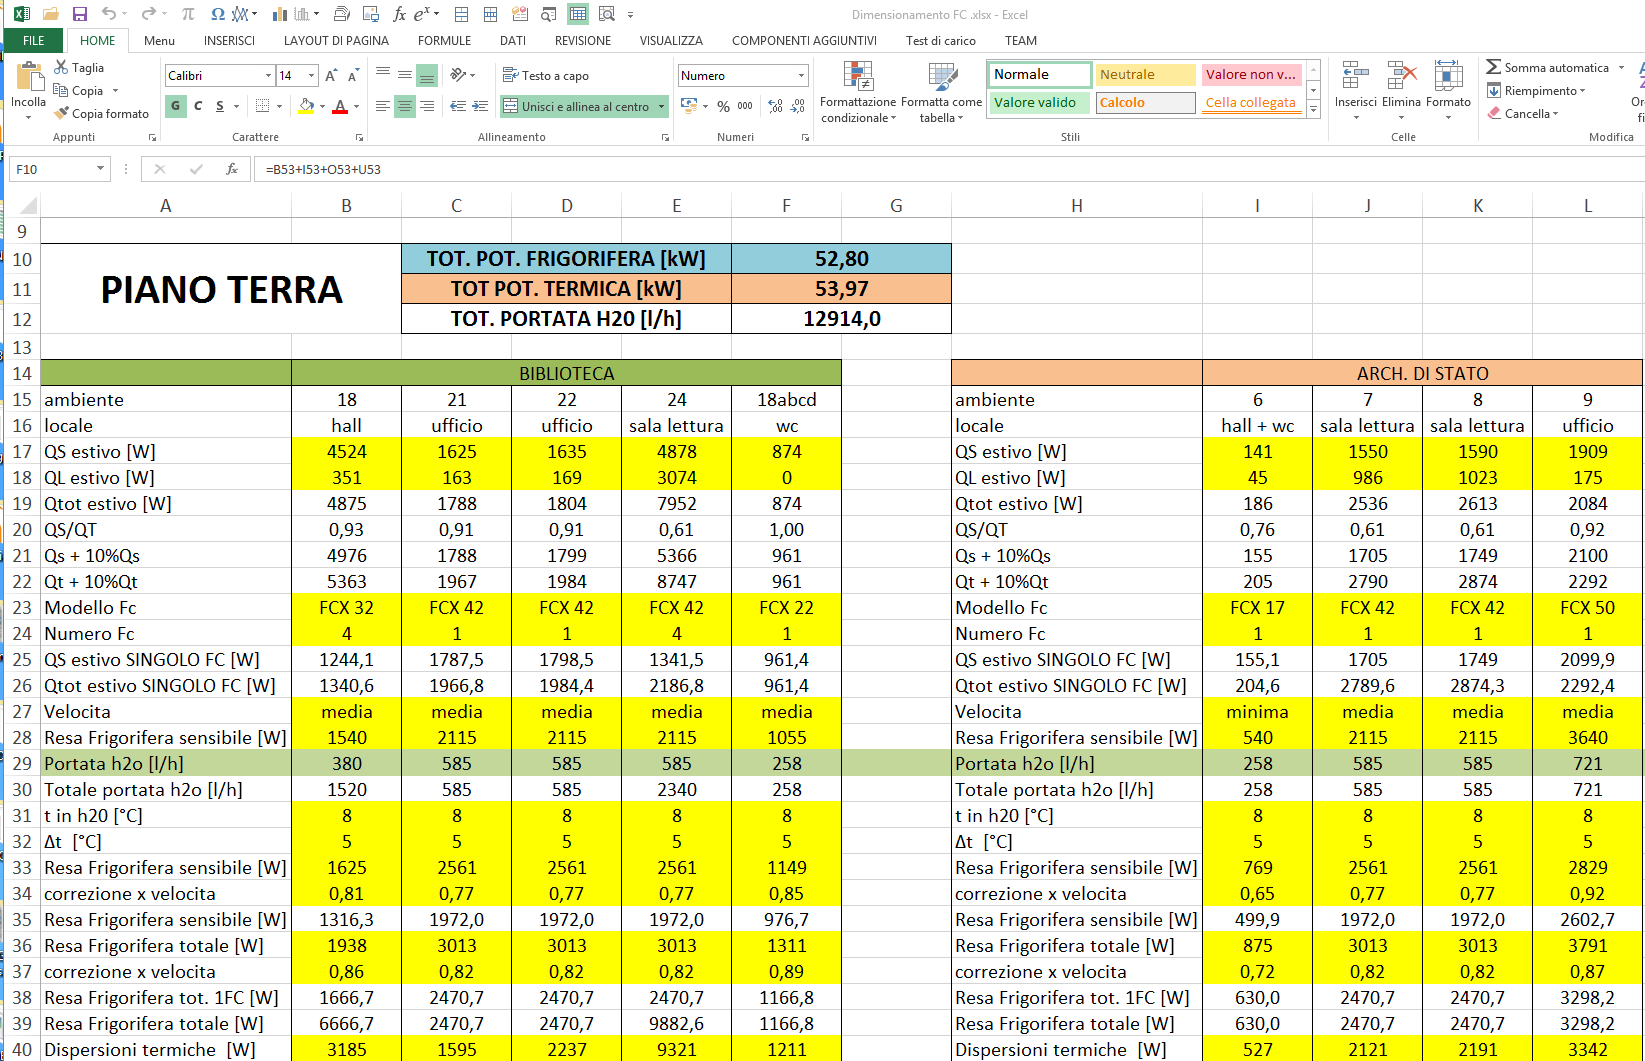Expand the borders dropdown arrow
The width and height of the screenshot is (1645, 1061).
click(x=279, y=106)
